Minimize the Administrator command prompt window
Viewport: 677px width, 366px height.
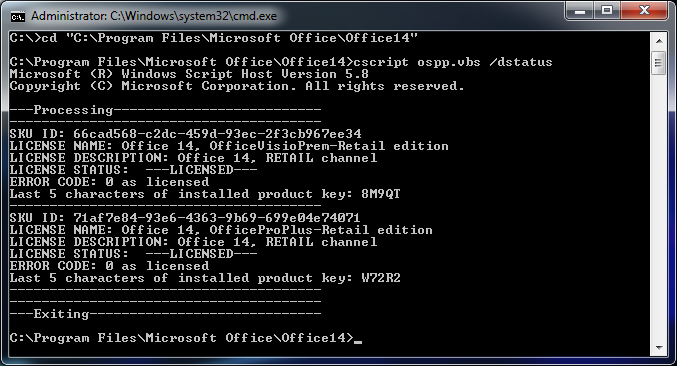coord(579,10)
